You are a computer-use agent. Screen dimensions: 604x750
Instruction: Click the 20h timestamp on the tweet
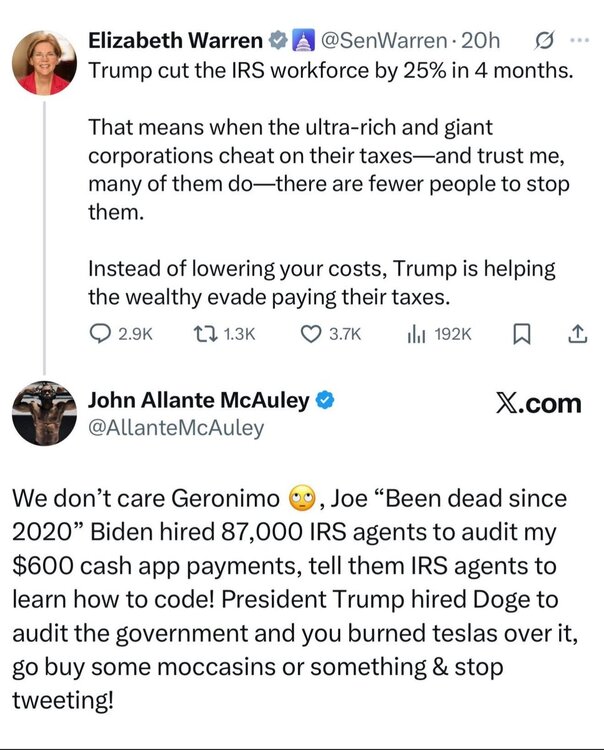pos(480,41)
